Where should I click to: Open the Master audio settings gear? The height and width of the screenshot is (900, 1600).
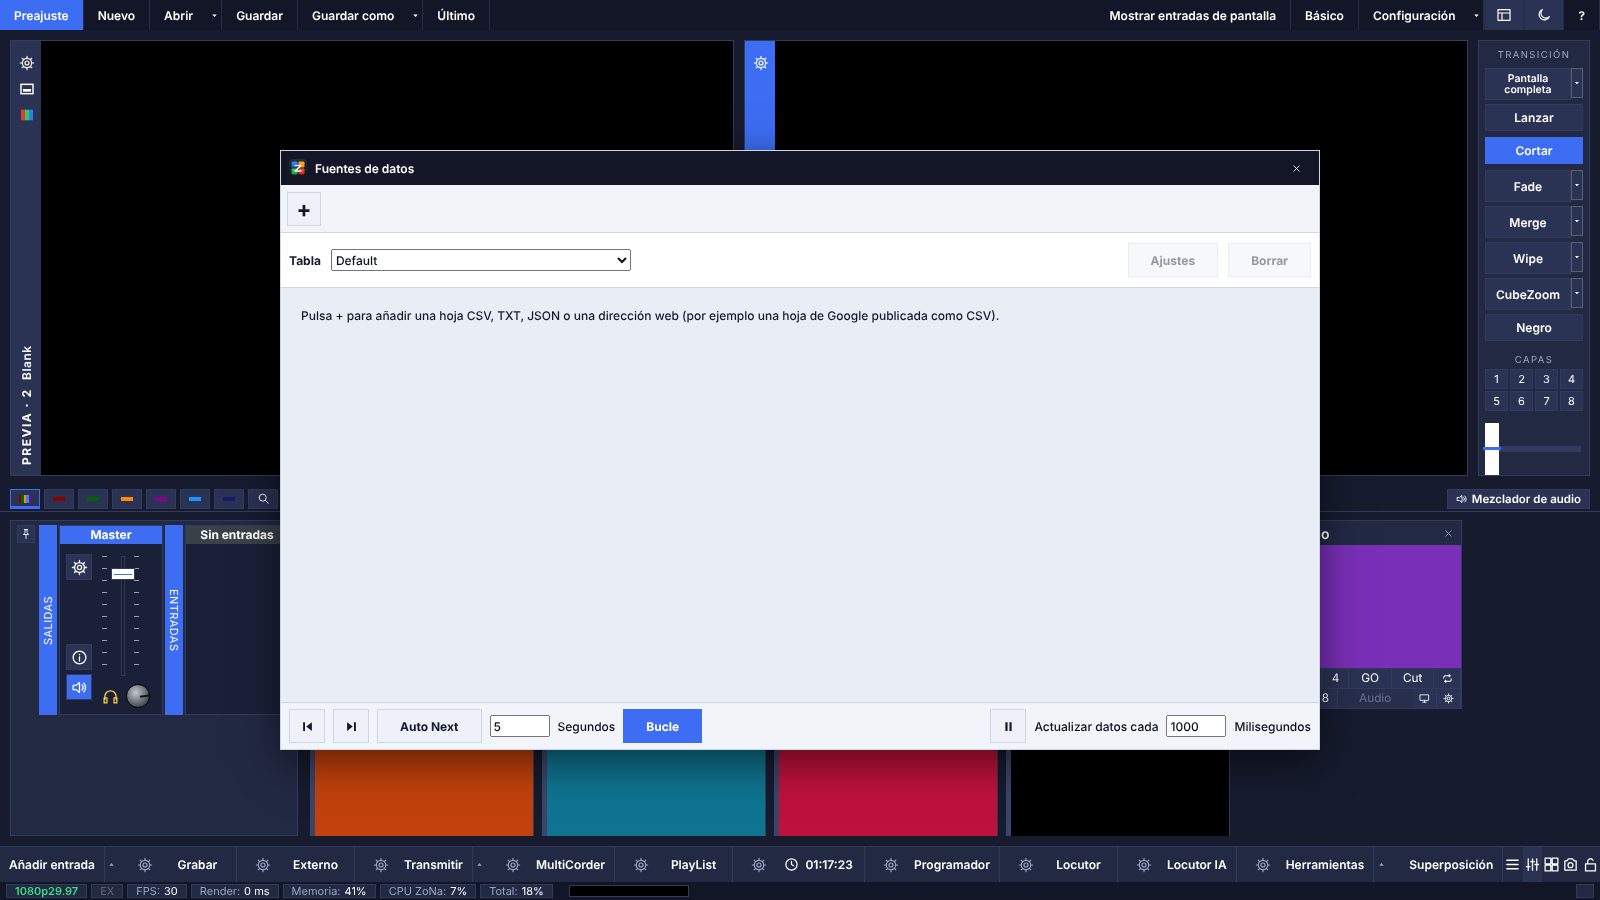click(79, 568)
